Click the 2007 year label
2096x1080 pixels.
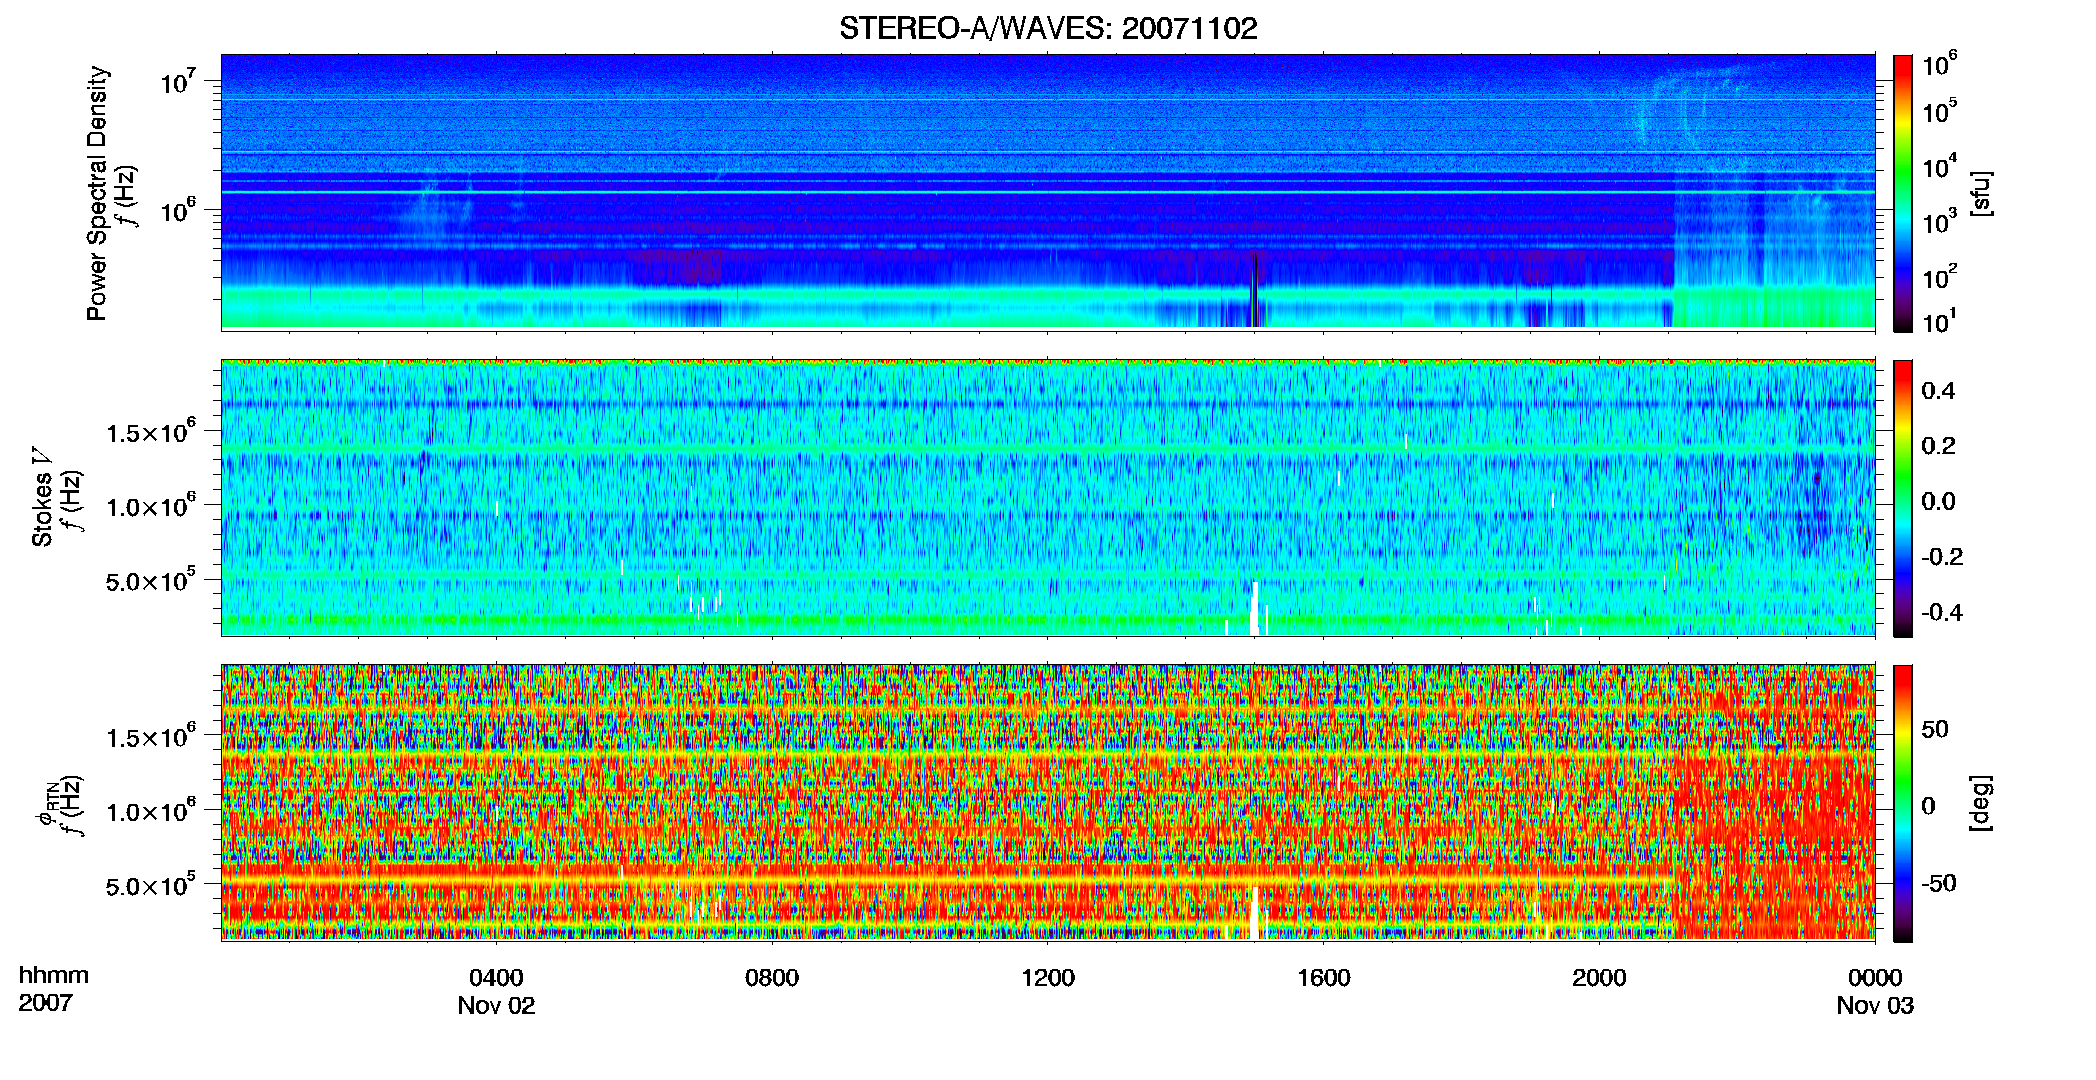[46, 1003]
